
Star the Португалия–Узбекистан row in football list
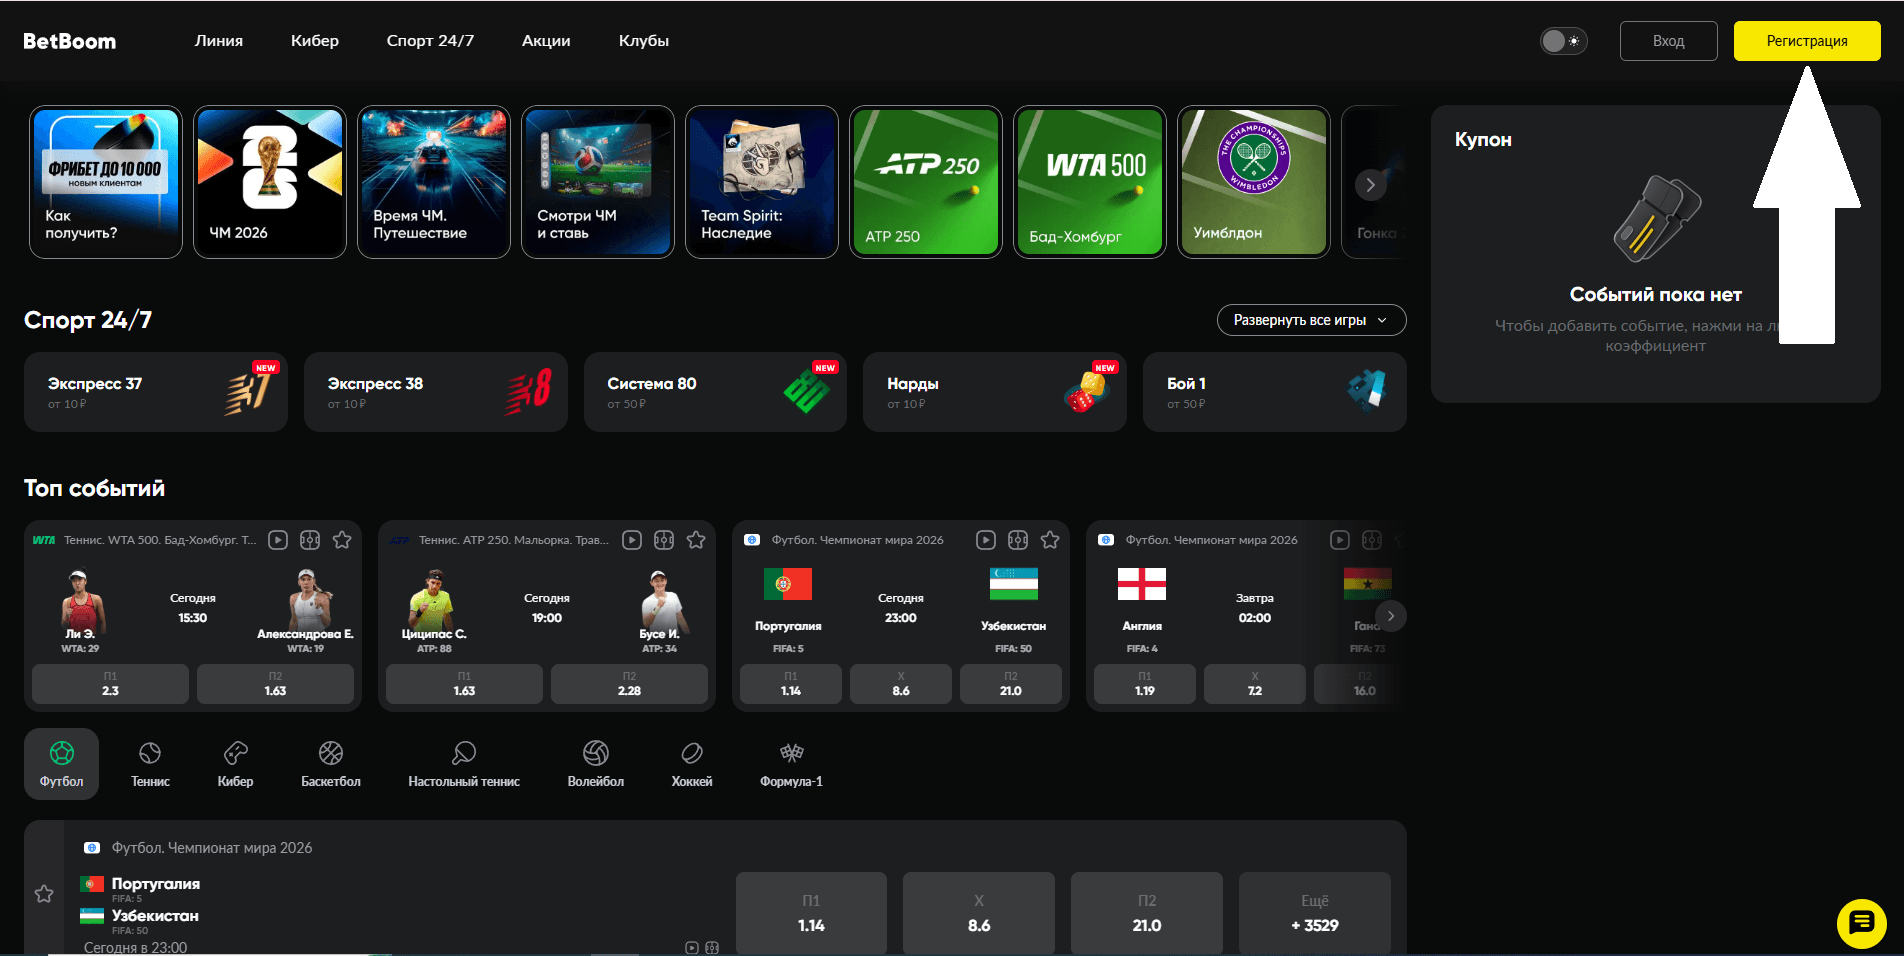[x=44, y=894]
